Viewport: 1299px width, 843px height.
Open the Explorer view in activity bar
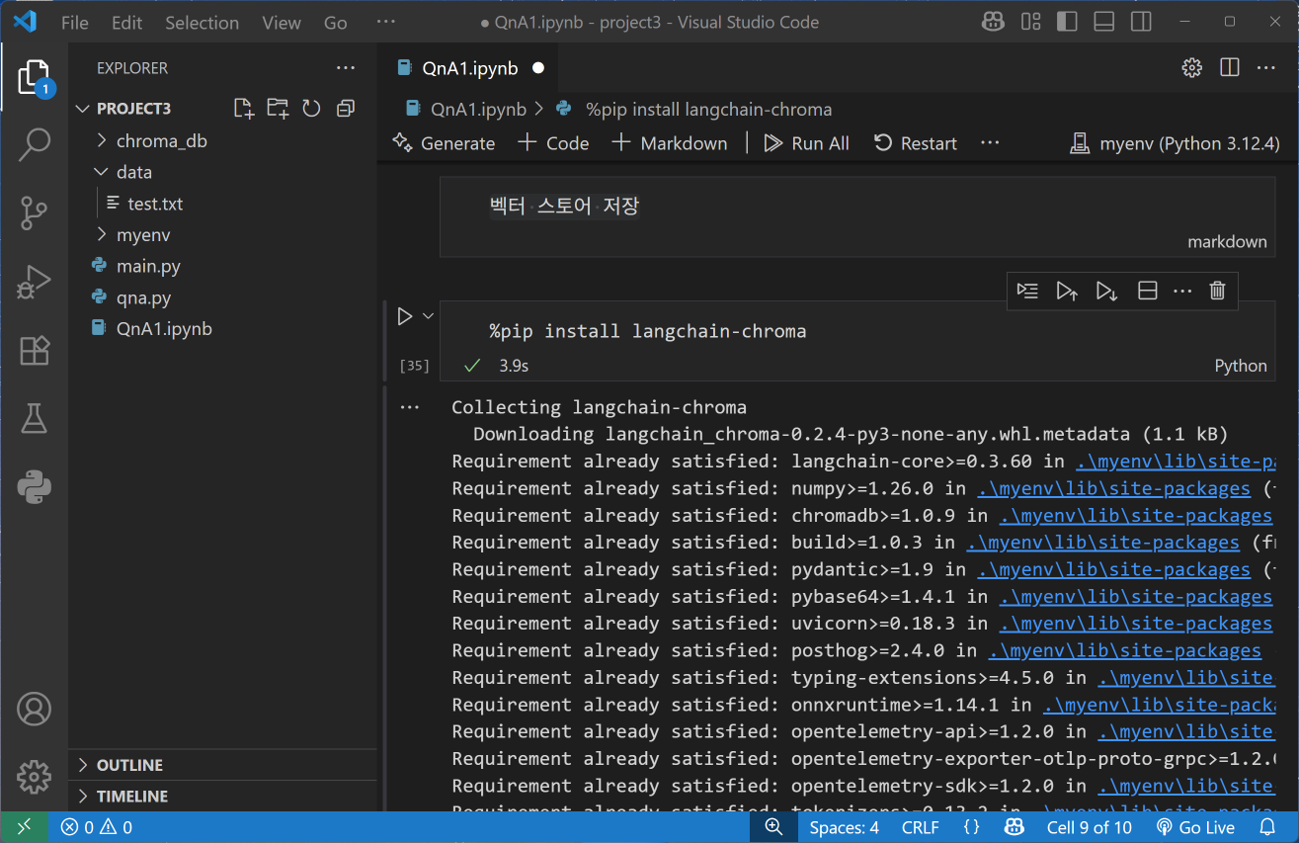34,79
